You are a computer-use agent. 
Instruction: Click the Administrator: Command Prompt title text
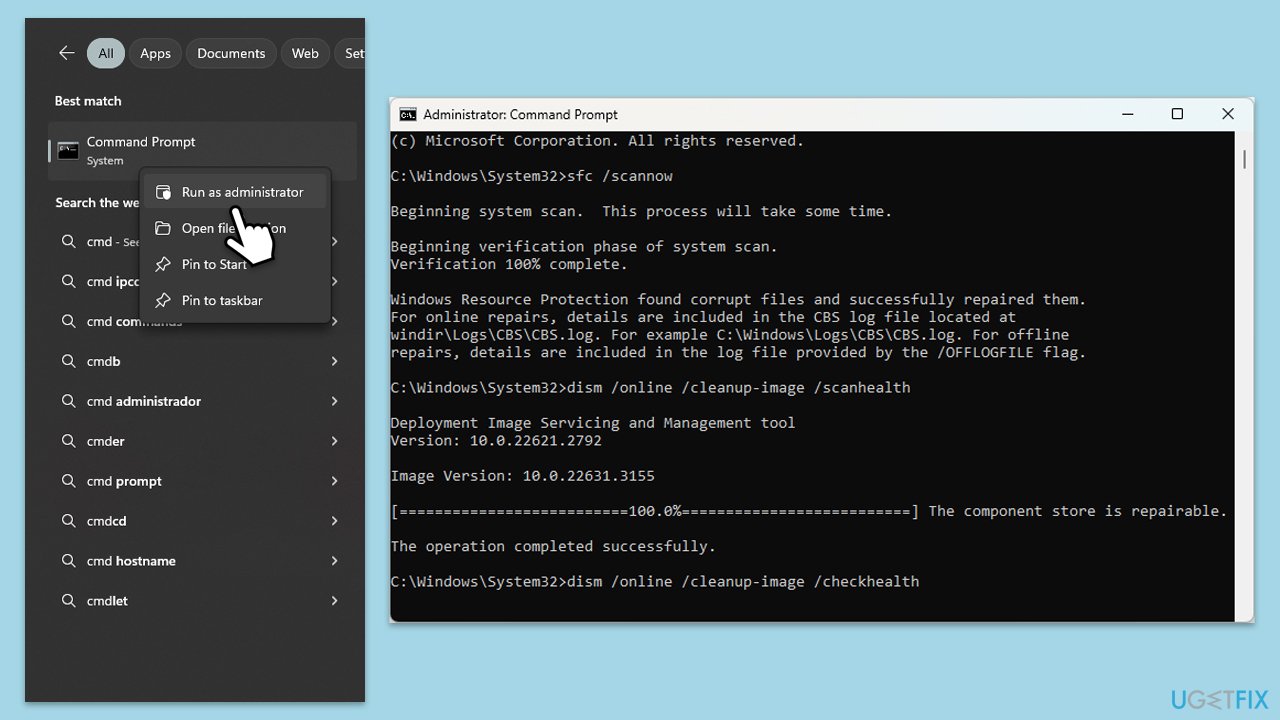[520, 114]
